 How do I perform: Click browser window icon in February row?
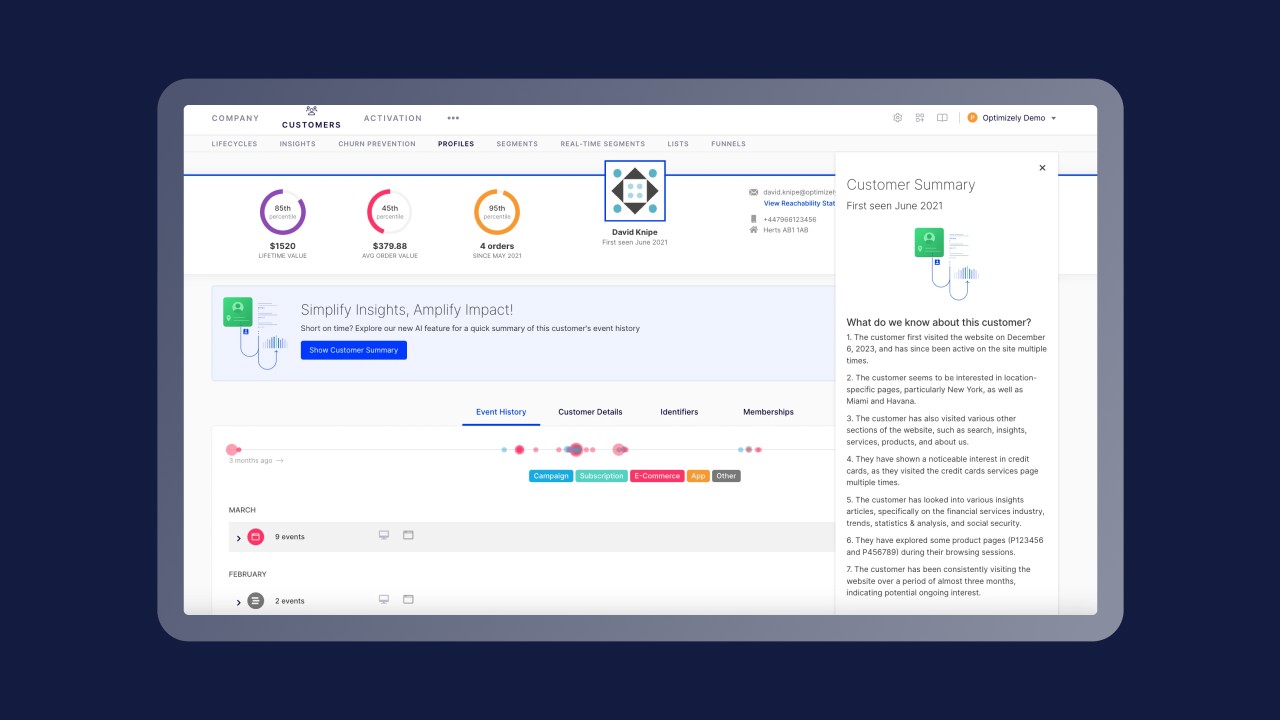point(408,600)
